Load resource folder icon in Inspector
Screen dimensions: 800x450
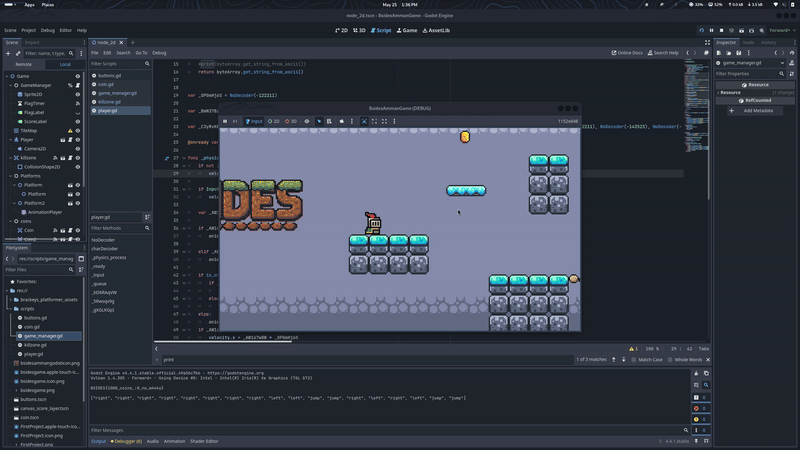point(729,53)
